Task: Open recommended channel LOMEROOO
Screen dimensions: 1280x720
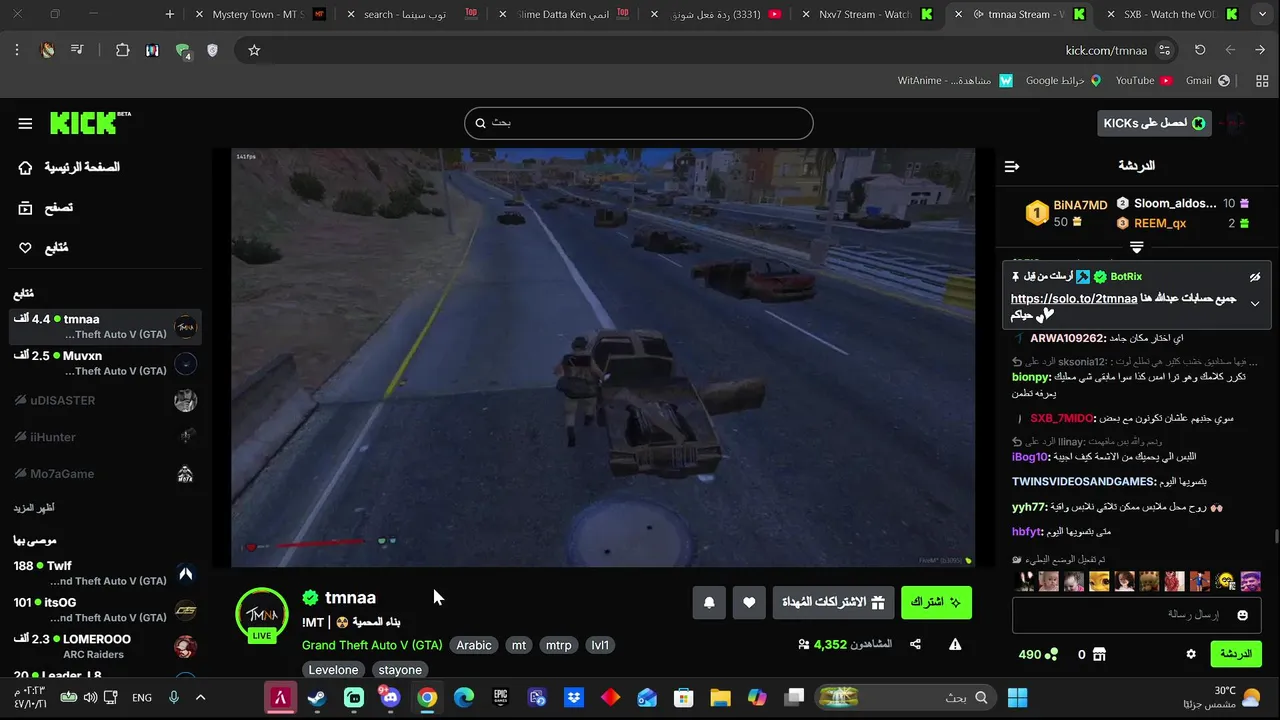Action: click(x=105, y=646)
